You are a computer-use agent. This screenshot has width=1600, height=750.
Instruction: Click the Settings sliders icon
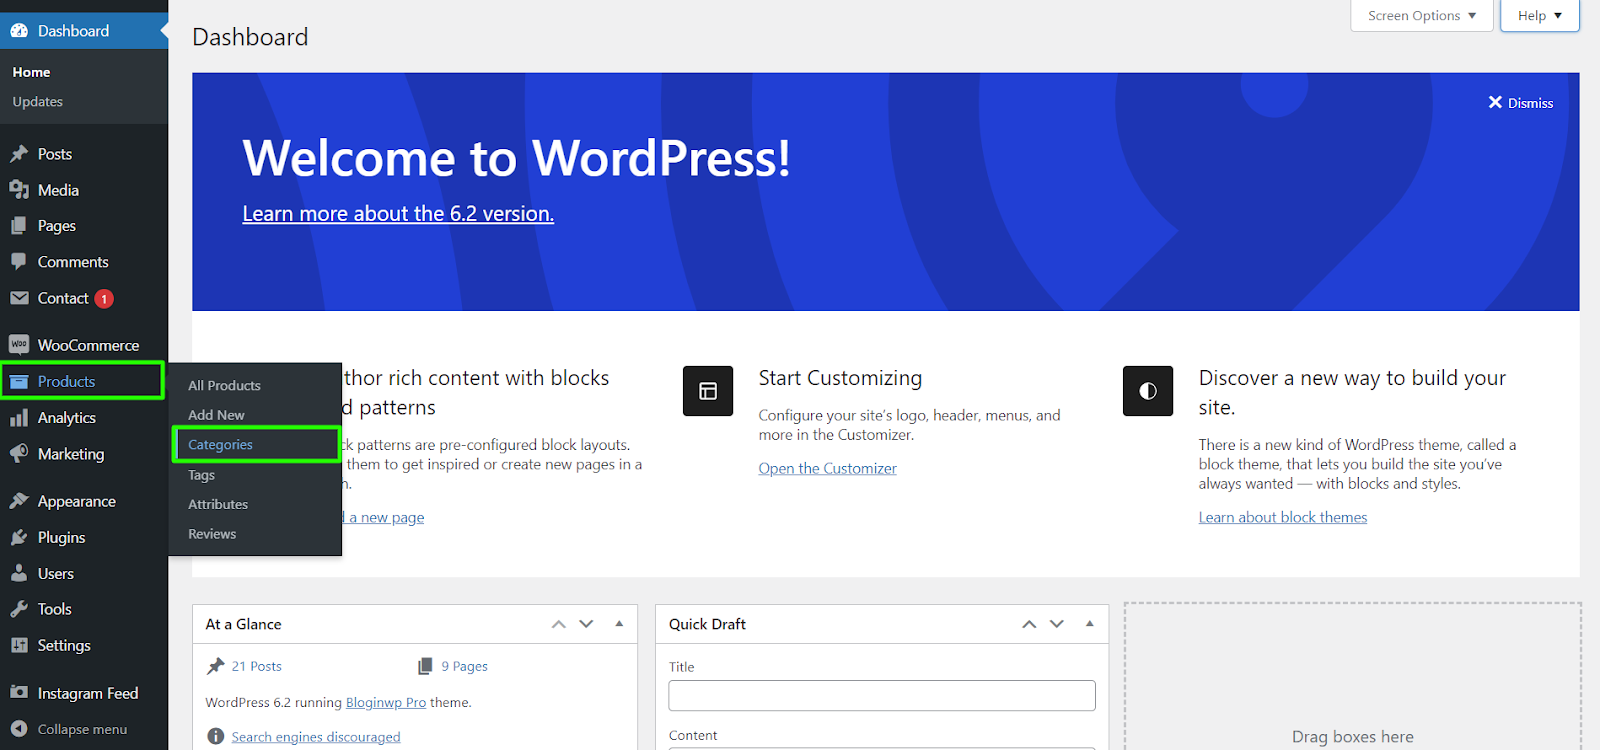coord(19,645)
